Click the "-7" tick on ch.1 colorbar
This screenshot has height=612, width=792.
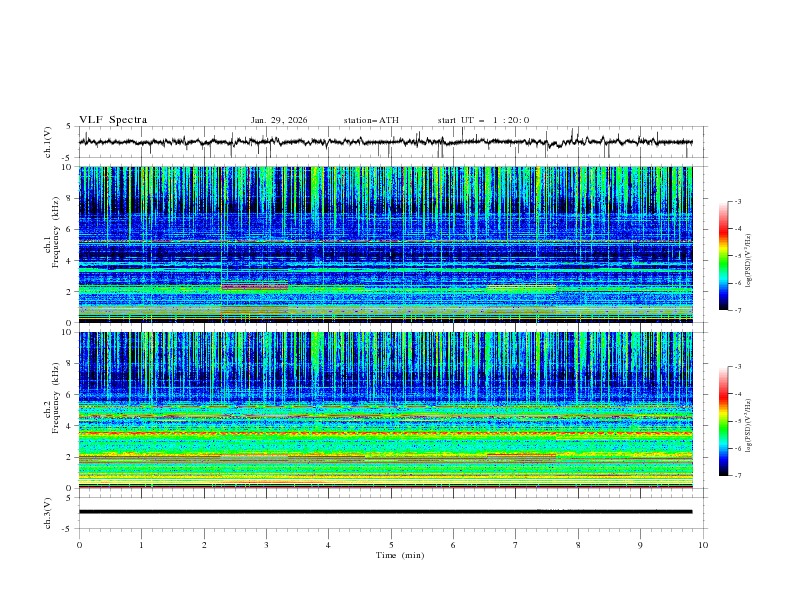(738, 310)
